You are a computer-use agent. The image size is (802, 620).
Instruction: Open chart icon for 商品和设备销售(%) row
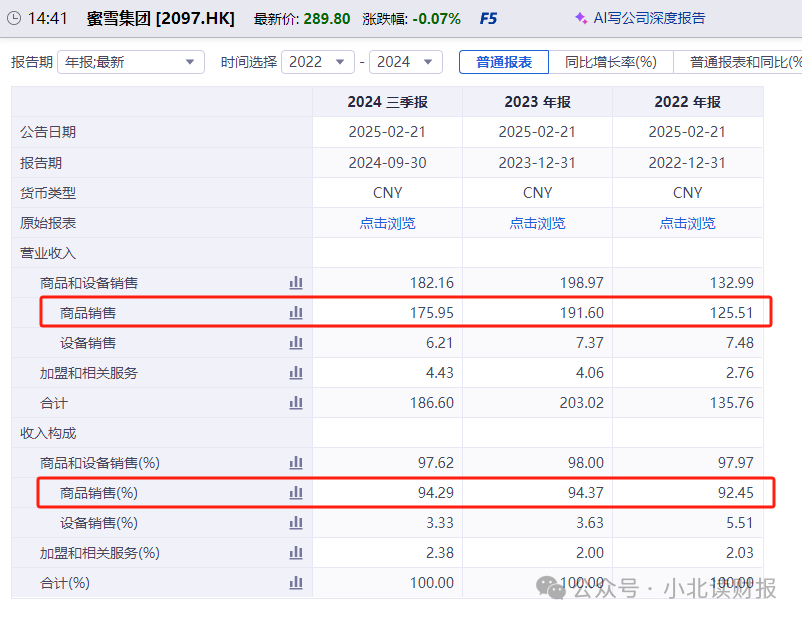296,463
